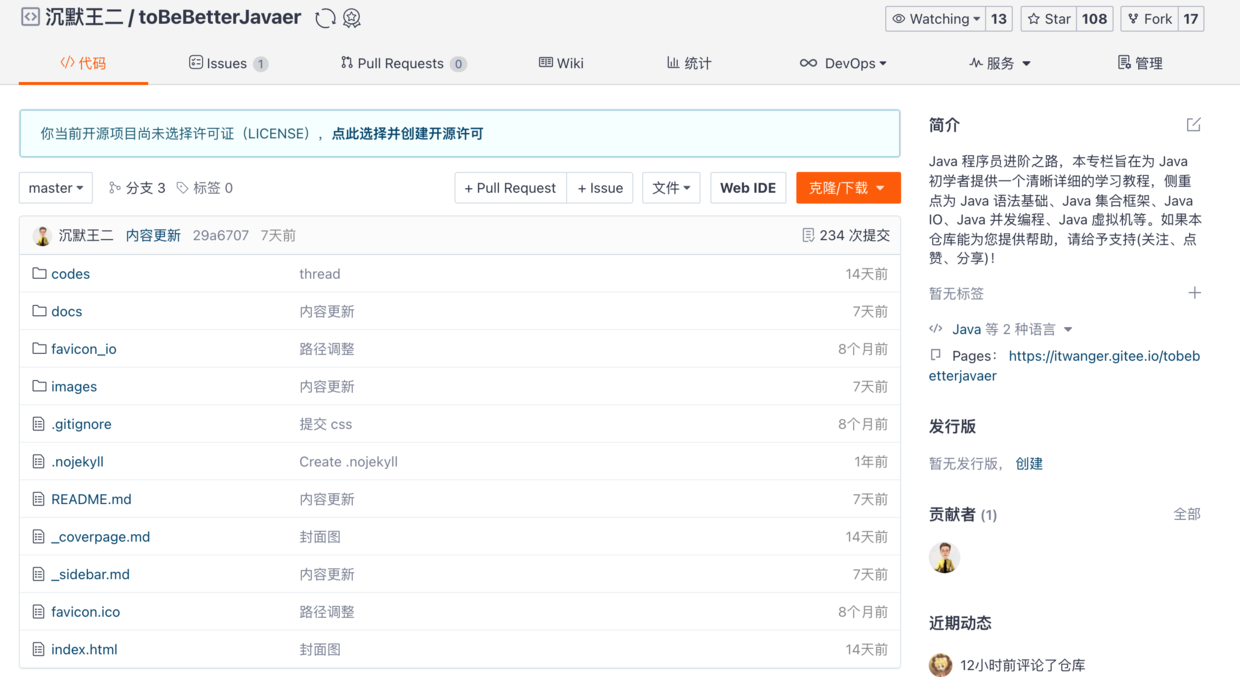Open the 文件 dropdown menu
This screenshot has height=677, width=1240.
pos(671,188)
